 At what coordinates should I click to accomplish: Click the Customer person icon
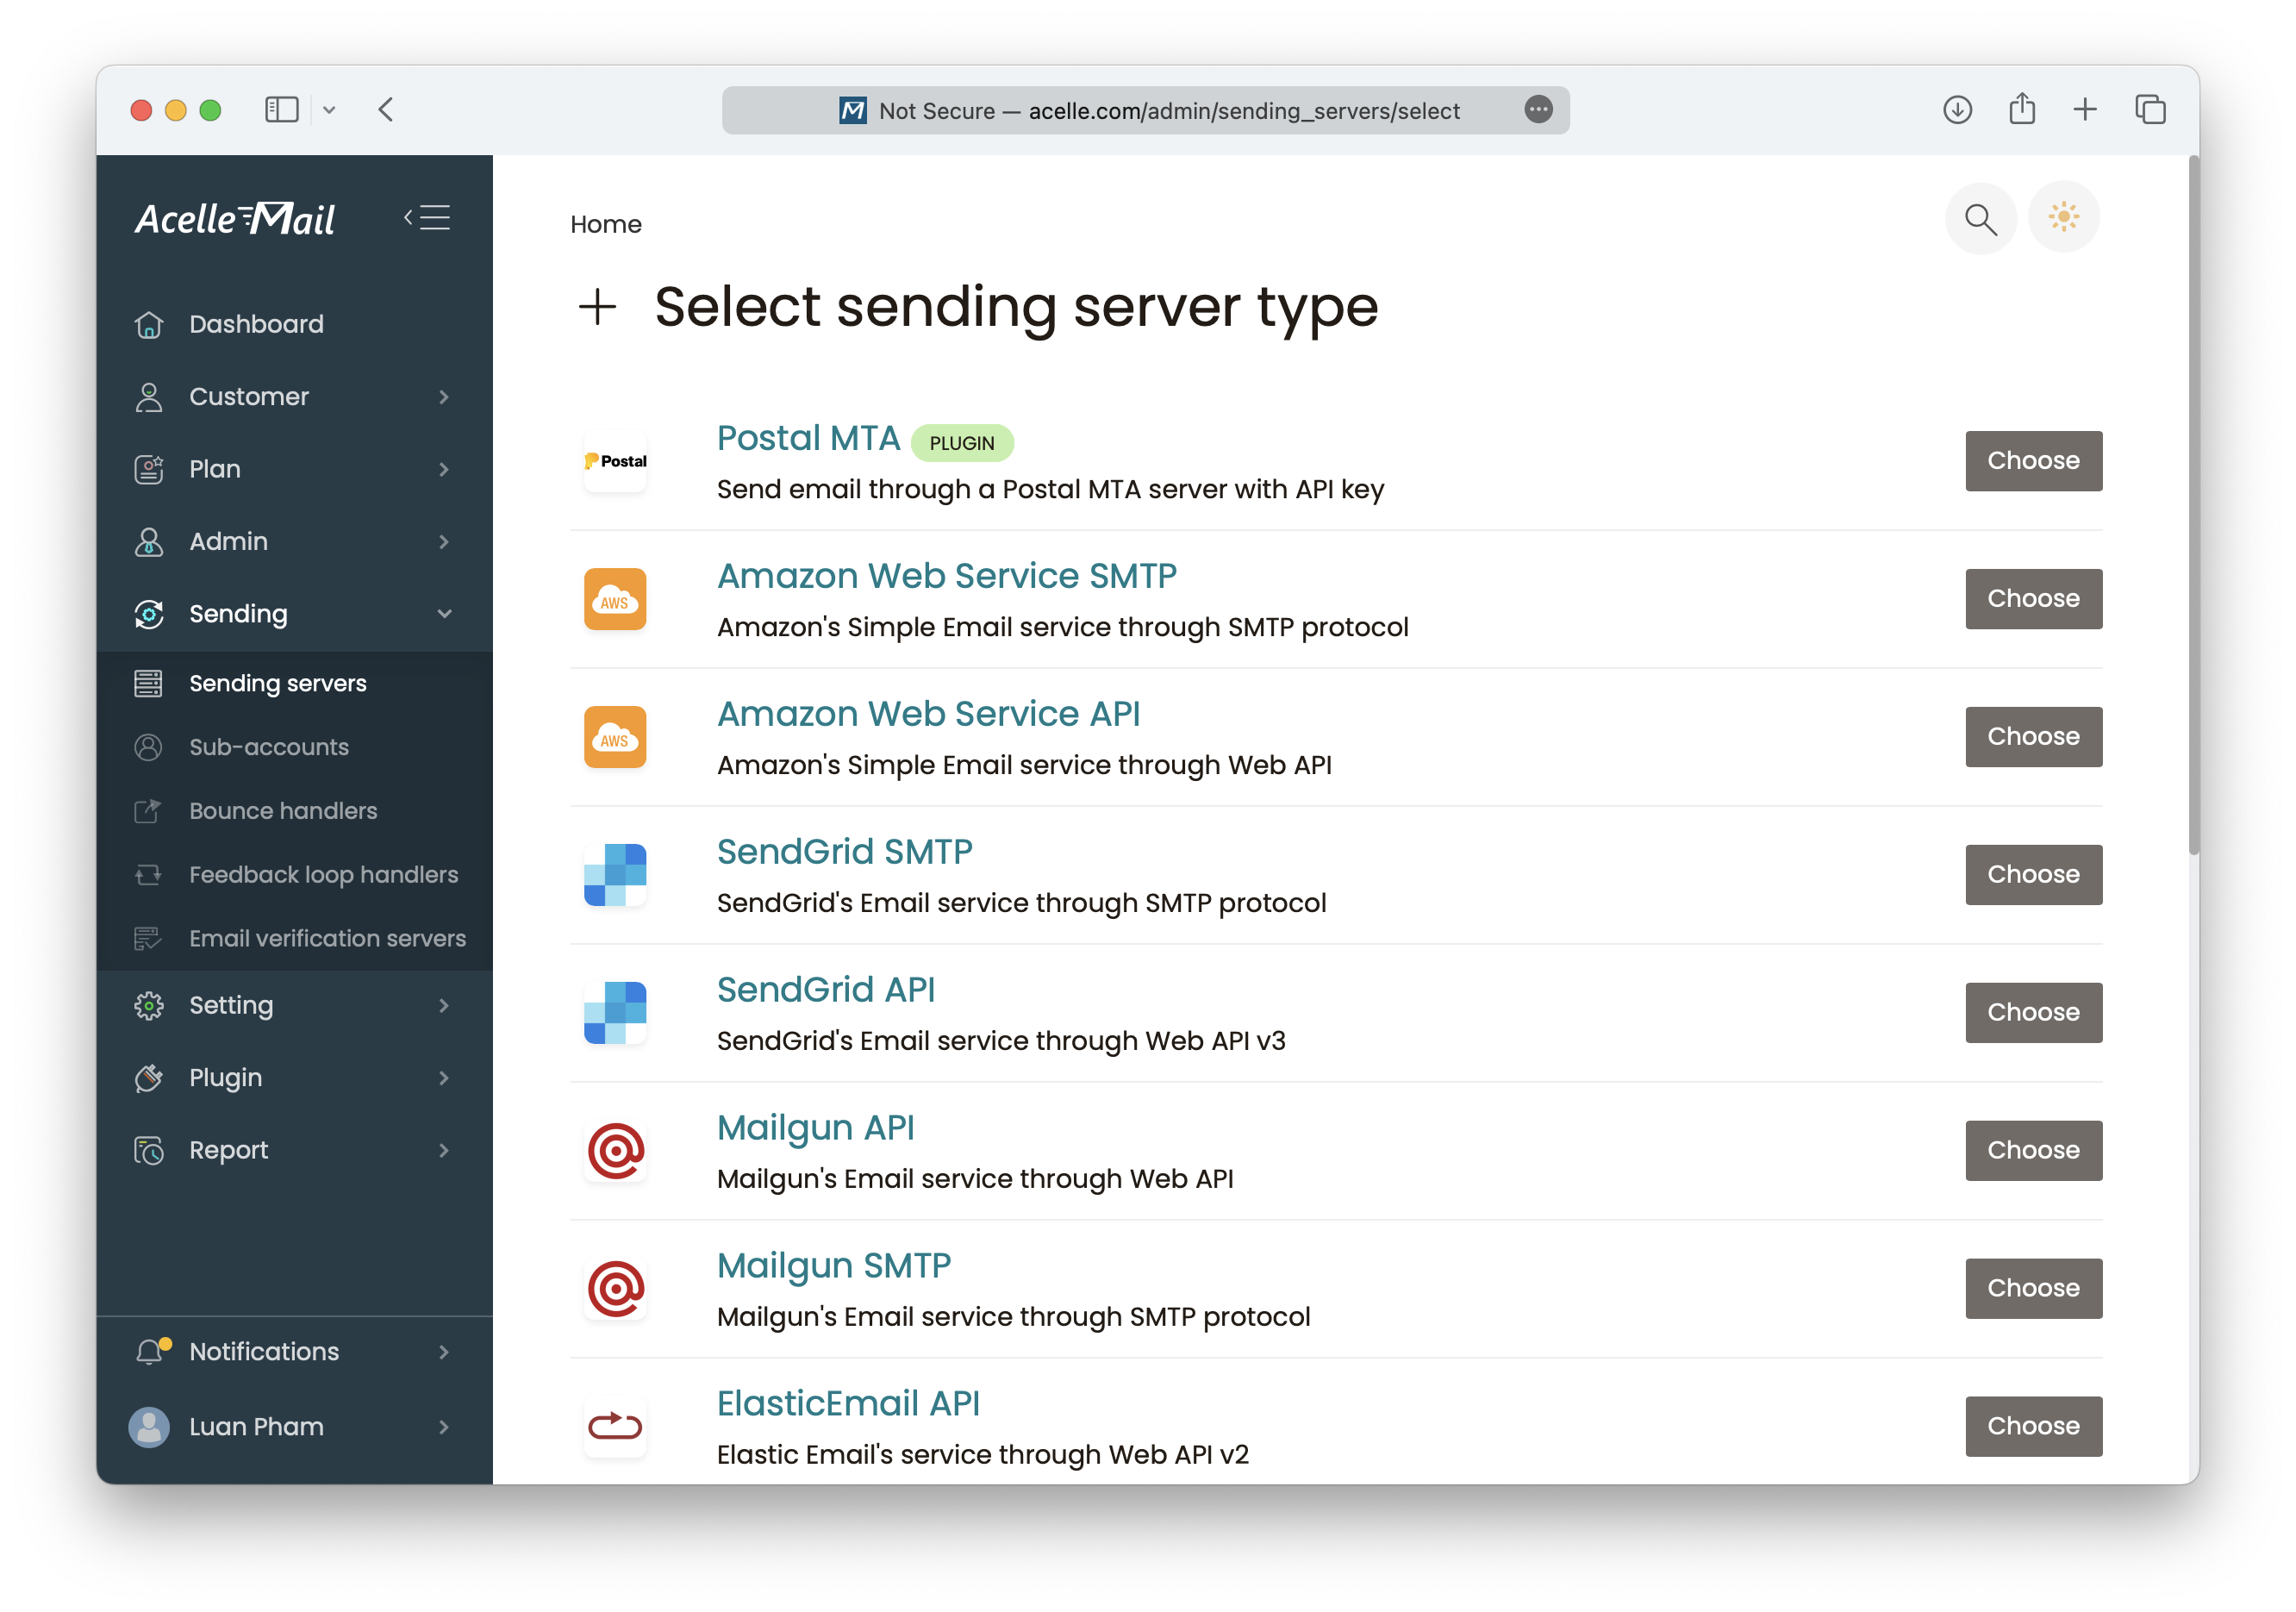[x=149, y=397]
